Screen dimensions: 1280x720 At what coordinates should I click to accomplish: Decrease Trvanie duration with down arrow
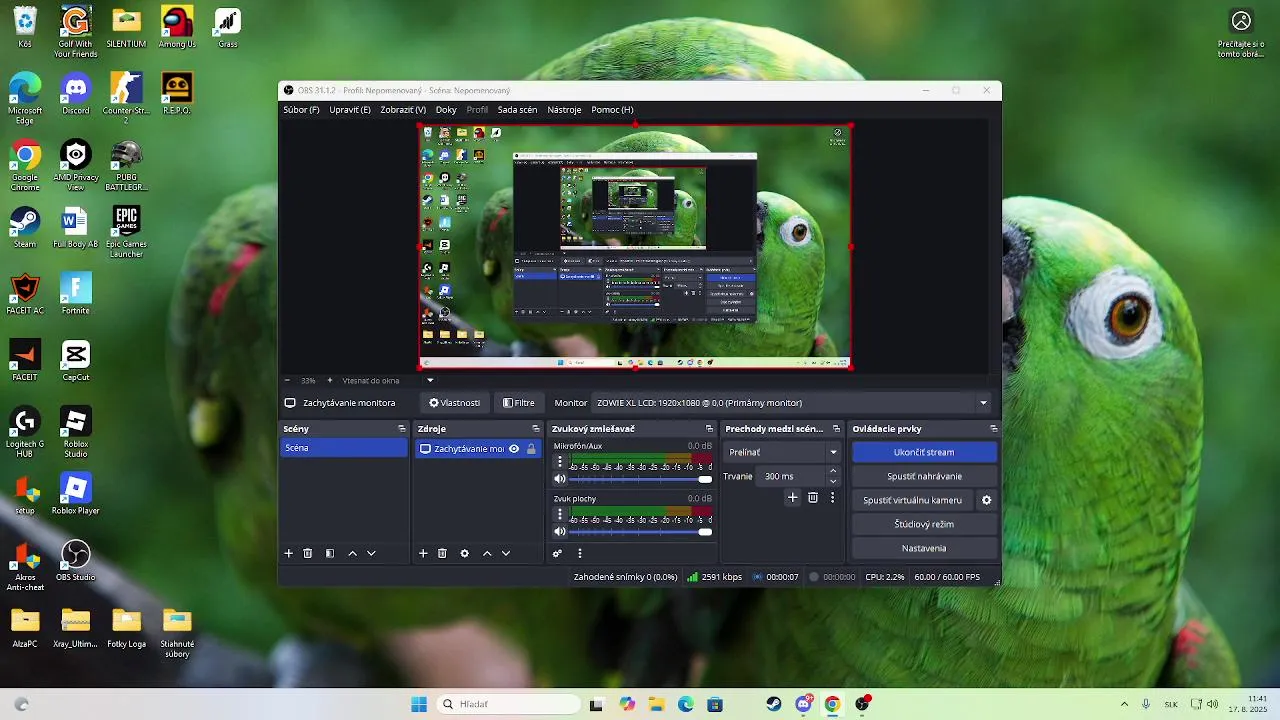pos(833,481)
